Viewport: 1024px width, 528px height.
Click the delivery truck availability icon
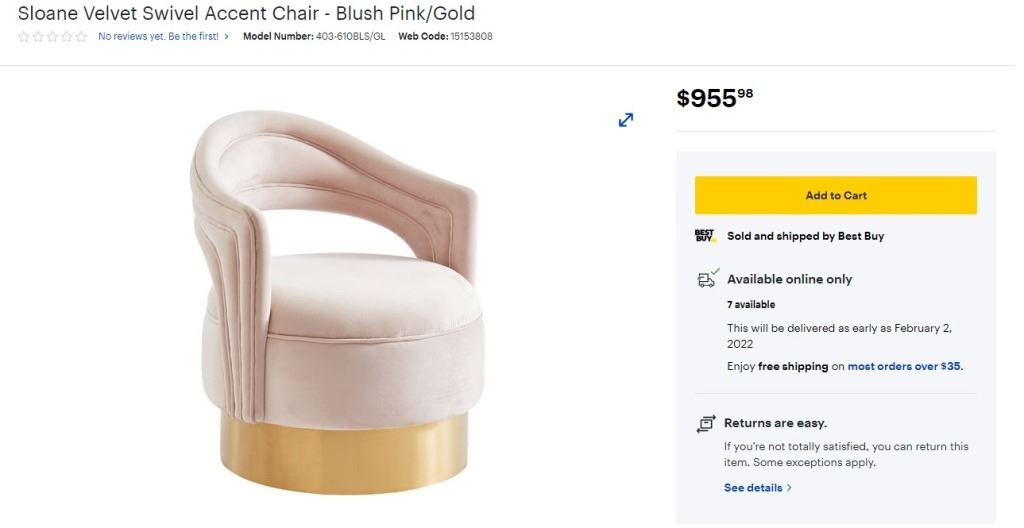point(707,279)
